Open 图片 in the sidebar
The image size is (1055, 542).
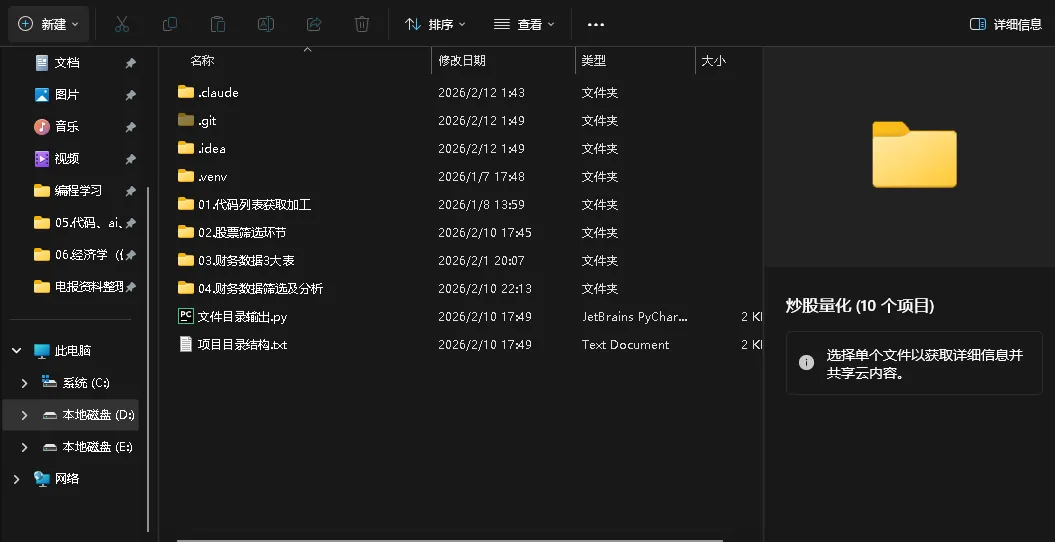[x=67, y=95]
